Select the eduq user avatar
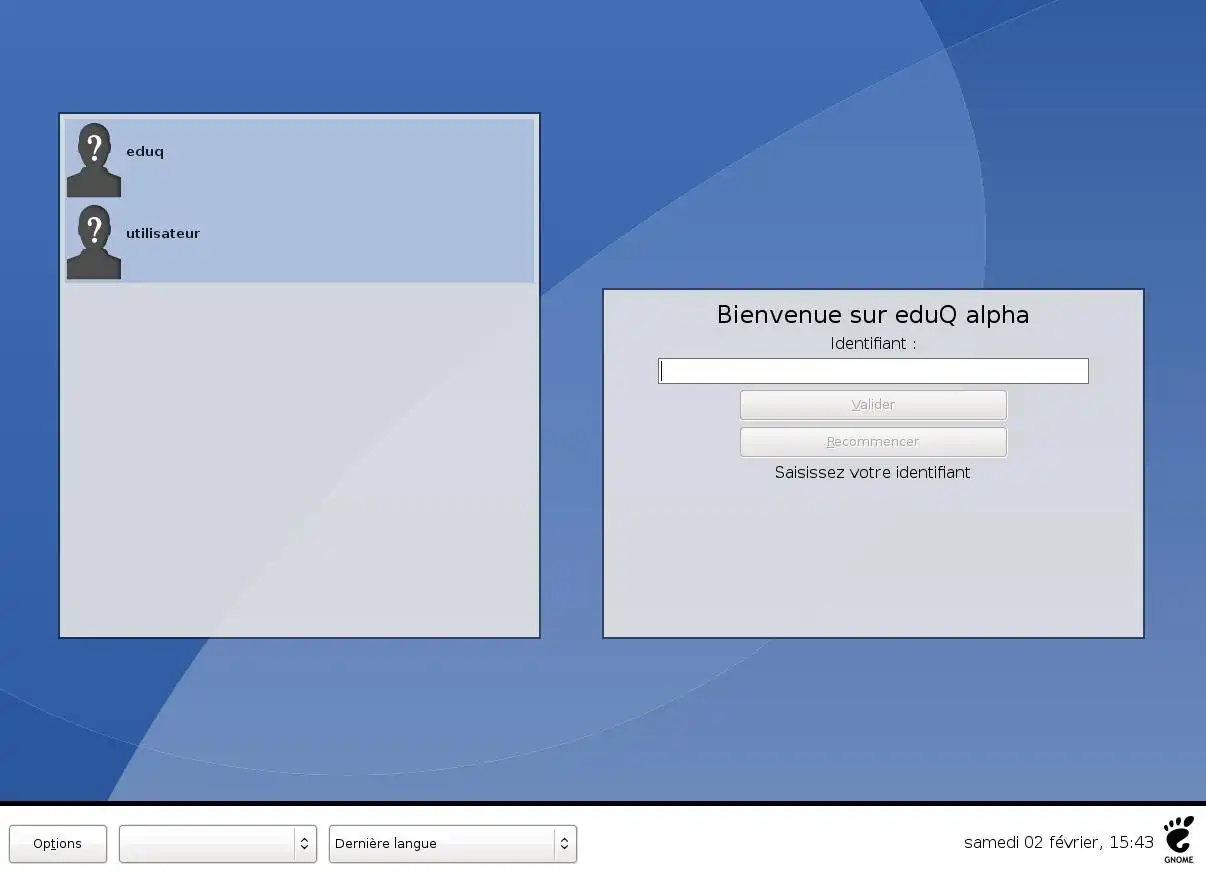This screenshot has height=874, width=1206. click(94, 160)
